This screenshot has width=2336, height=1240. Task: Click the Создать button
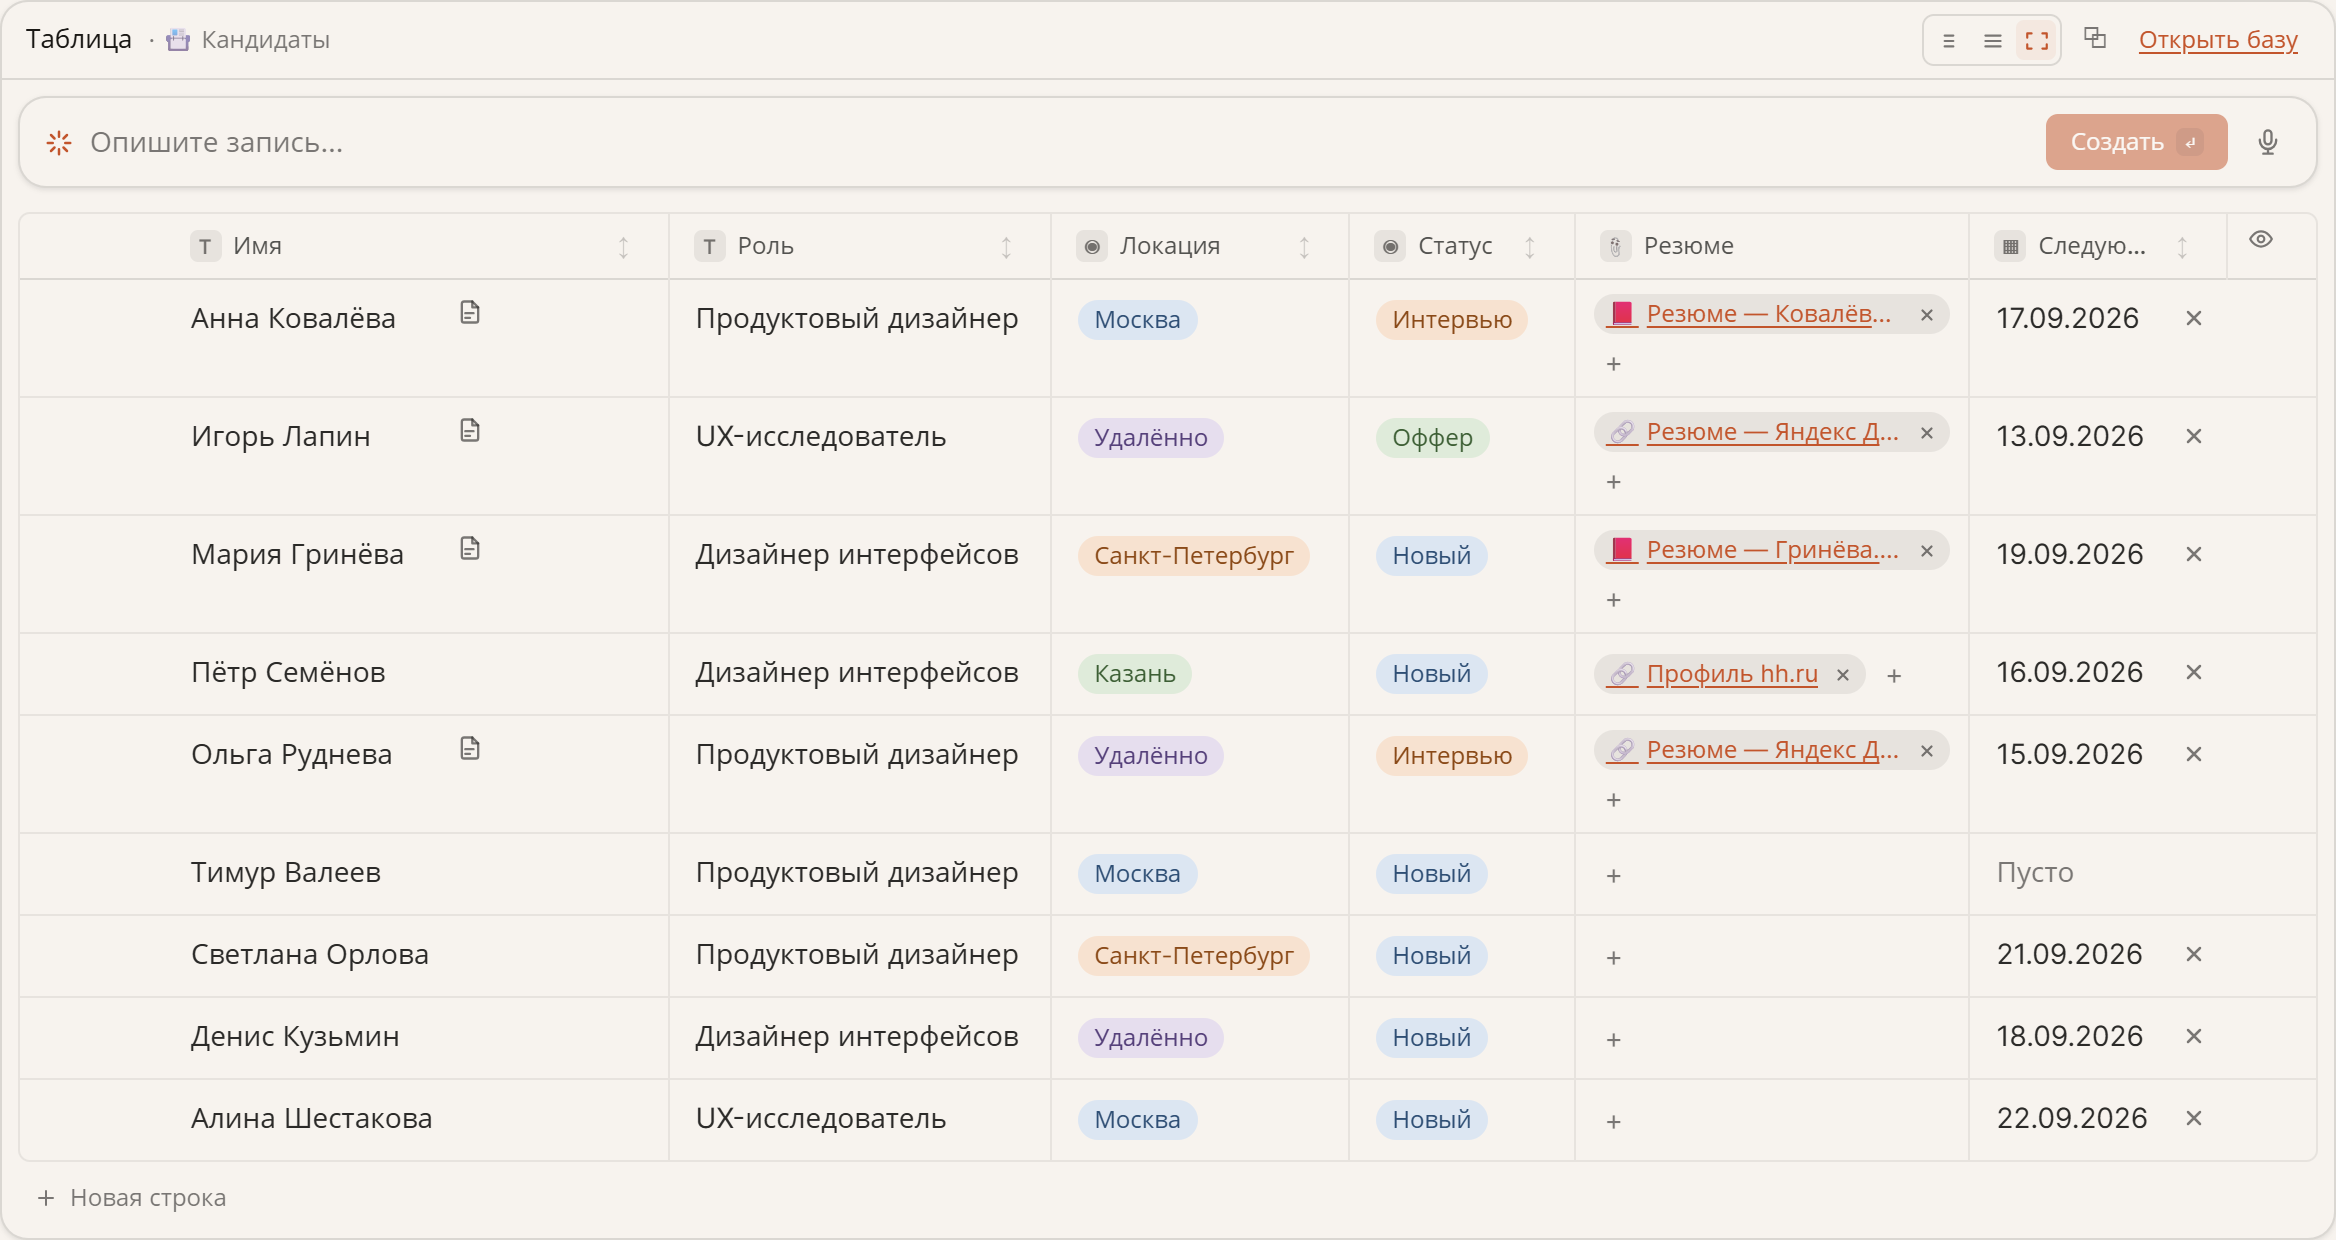(2136, 142)
